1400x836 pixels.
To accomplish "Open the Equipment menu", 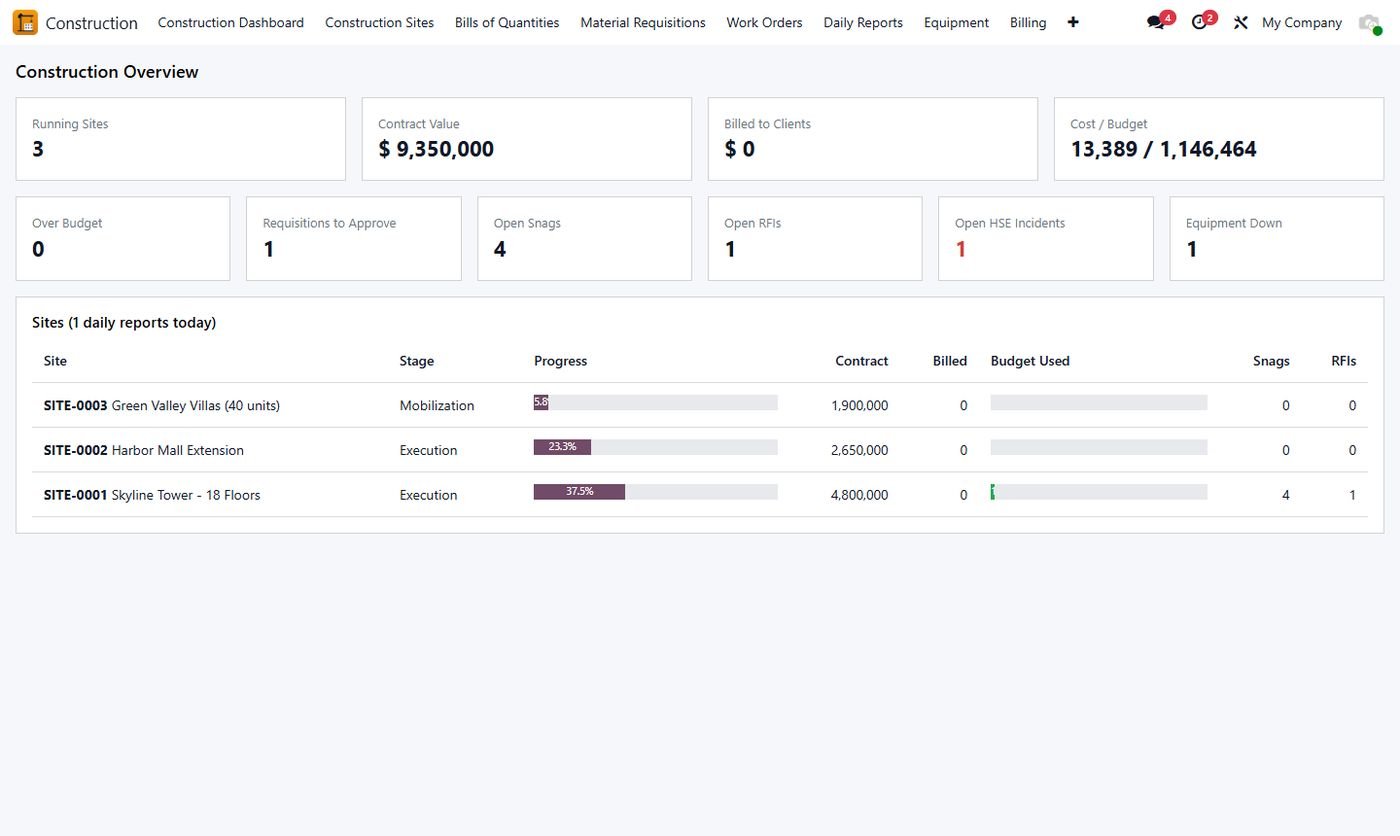I will coord(956,22).
